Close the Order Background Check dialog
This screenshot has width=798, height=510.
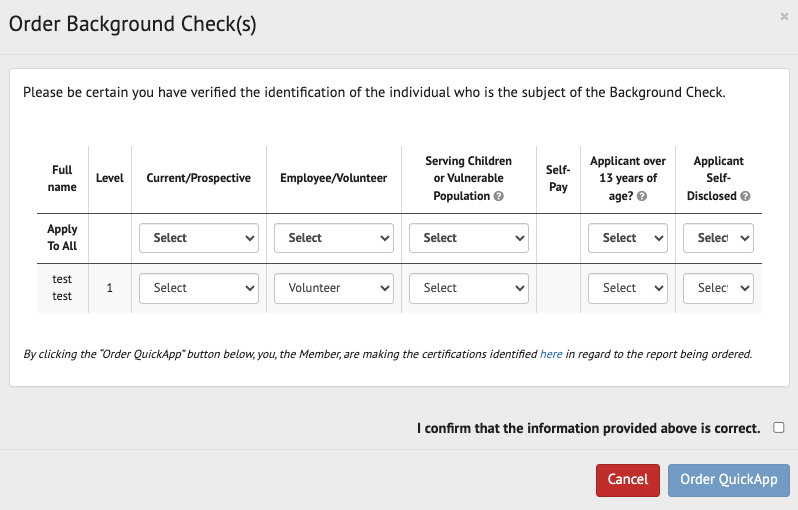click(x=783, y=16)
